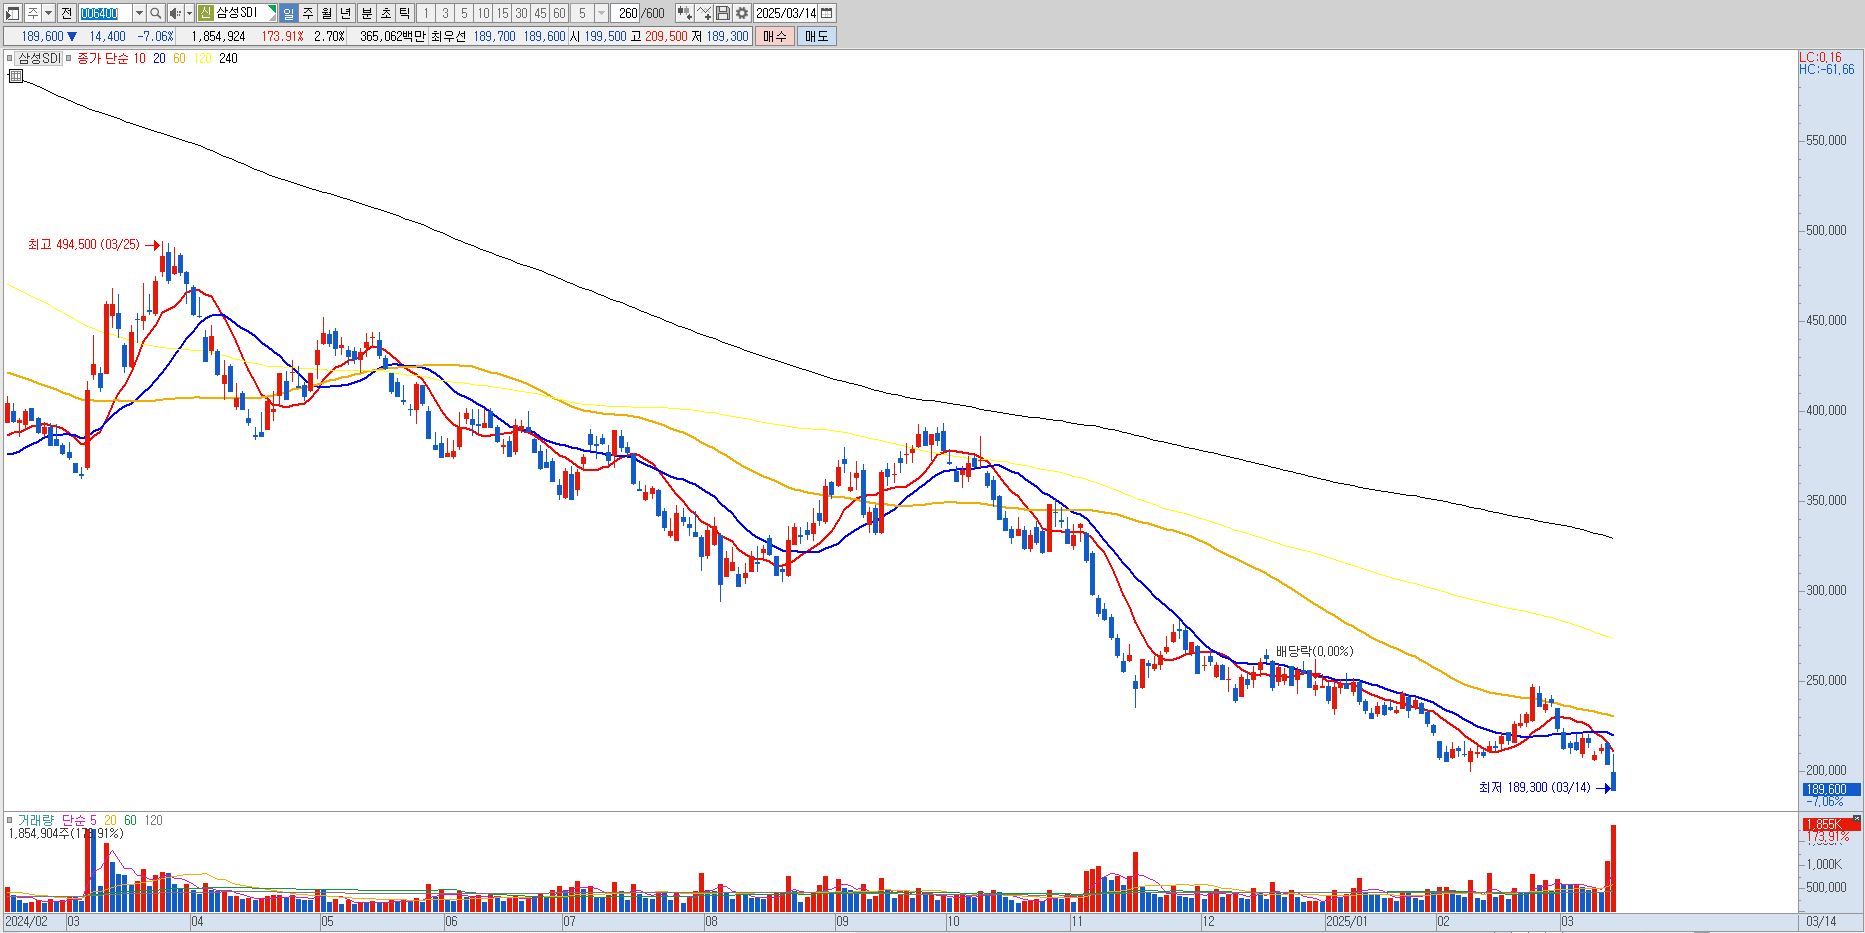The image size is (1865, 933).
Task: Select monthly (월) chart period
Action: 326,13
